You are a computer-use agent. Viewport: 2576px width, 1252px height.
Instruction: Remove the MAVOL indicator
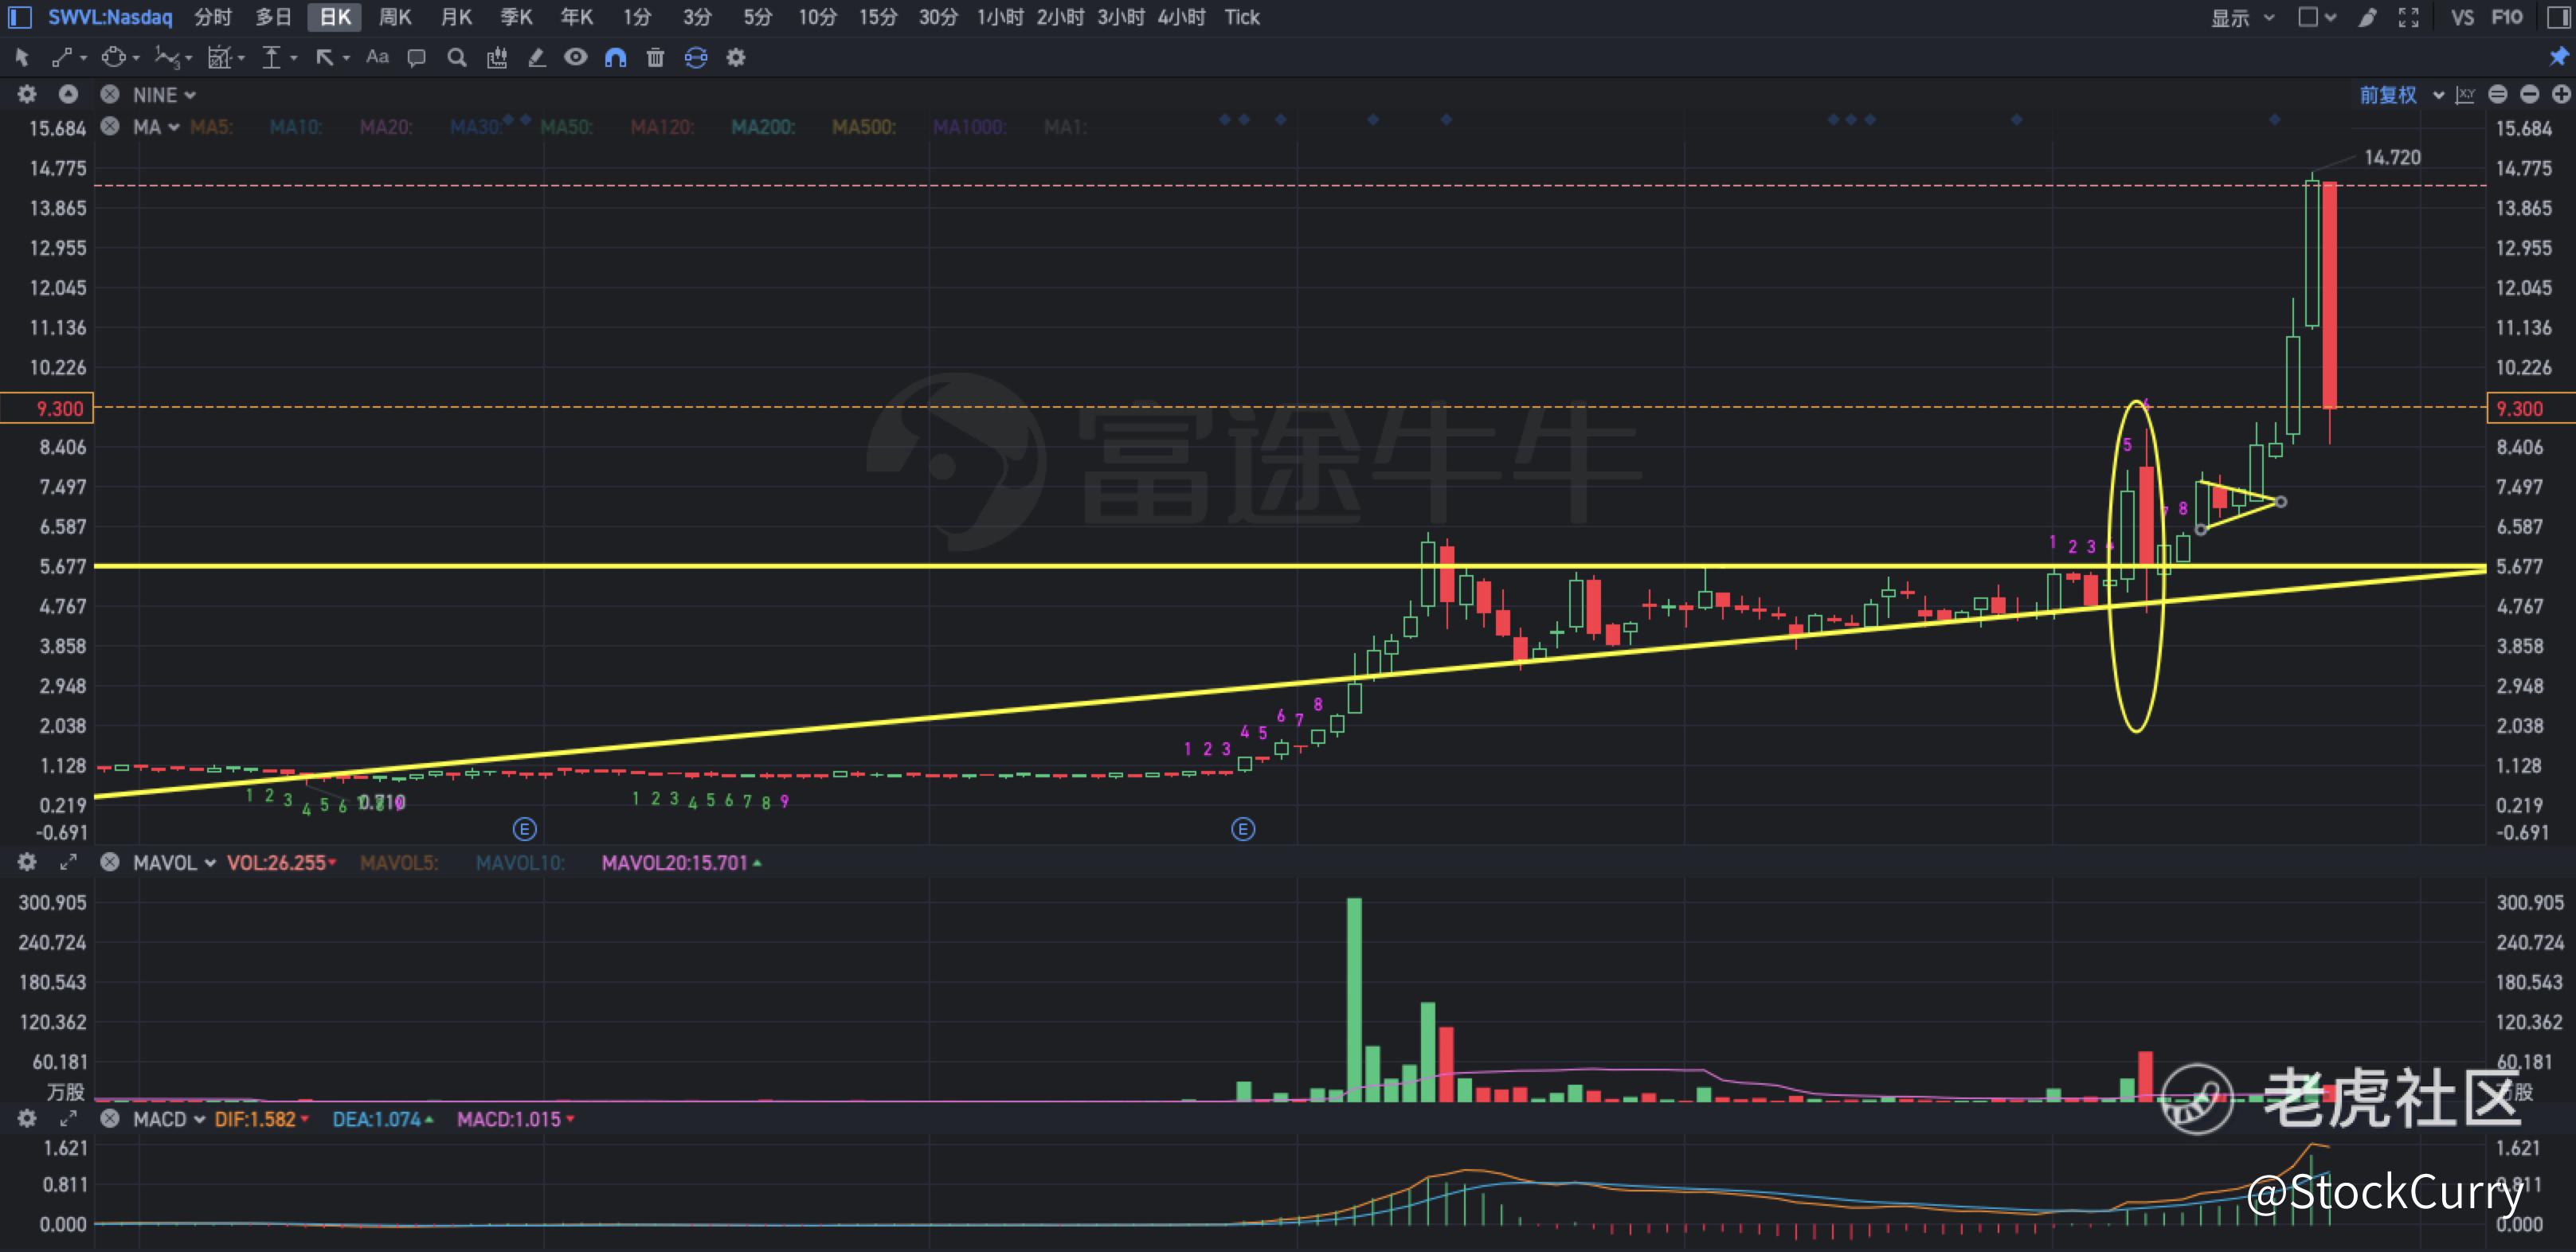[110, 862]
